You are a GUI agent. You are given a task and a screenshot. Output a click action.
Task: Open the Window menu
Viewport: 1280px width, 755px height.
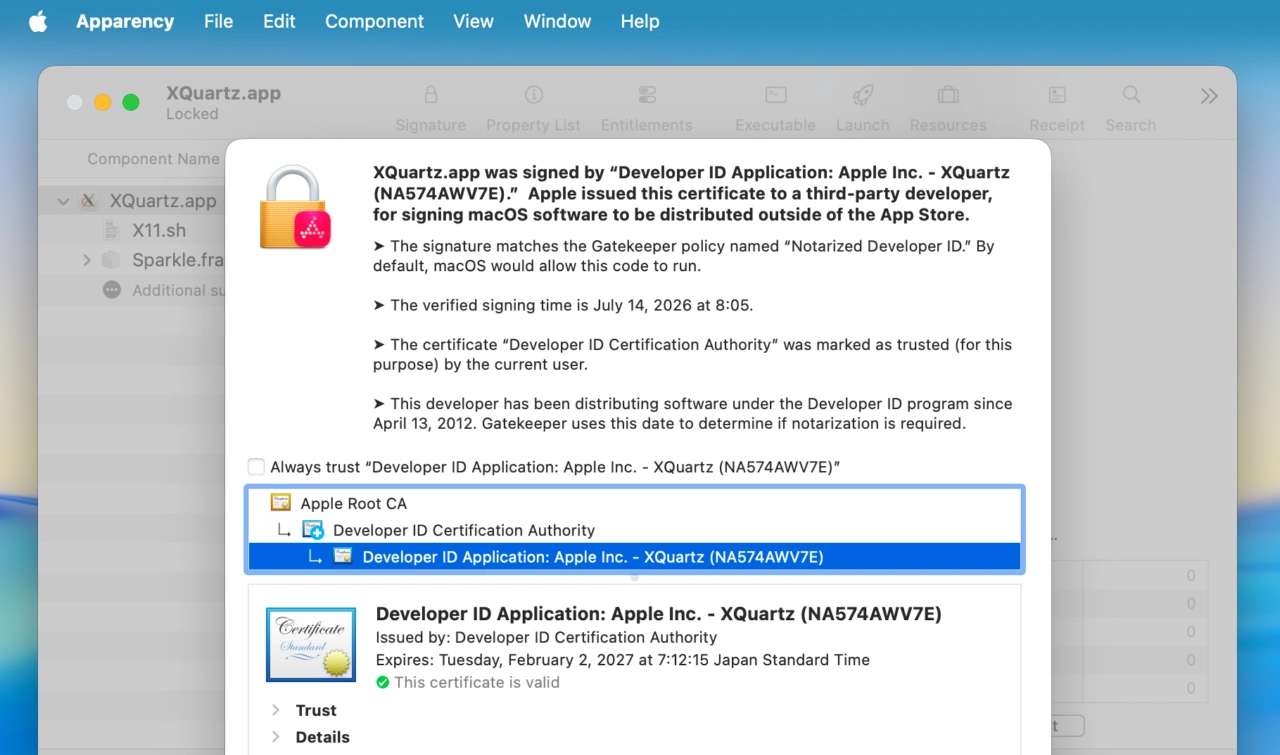click(557, 21)
